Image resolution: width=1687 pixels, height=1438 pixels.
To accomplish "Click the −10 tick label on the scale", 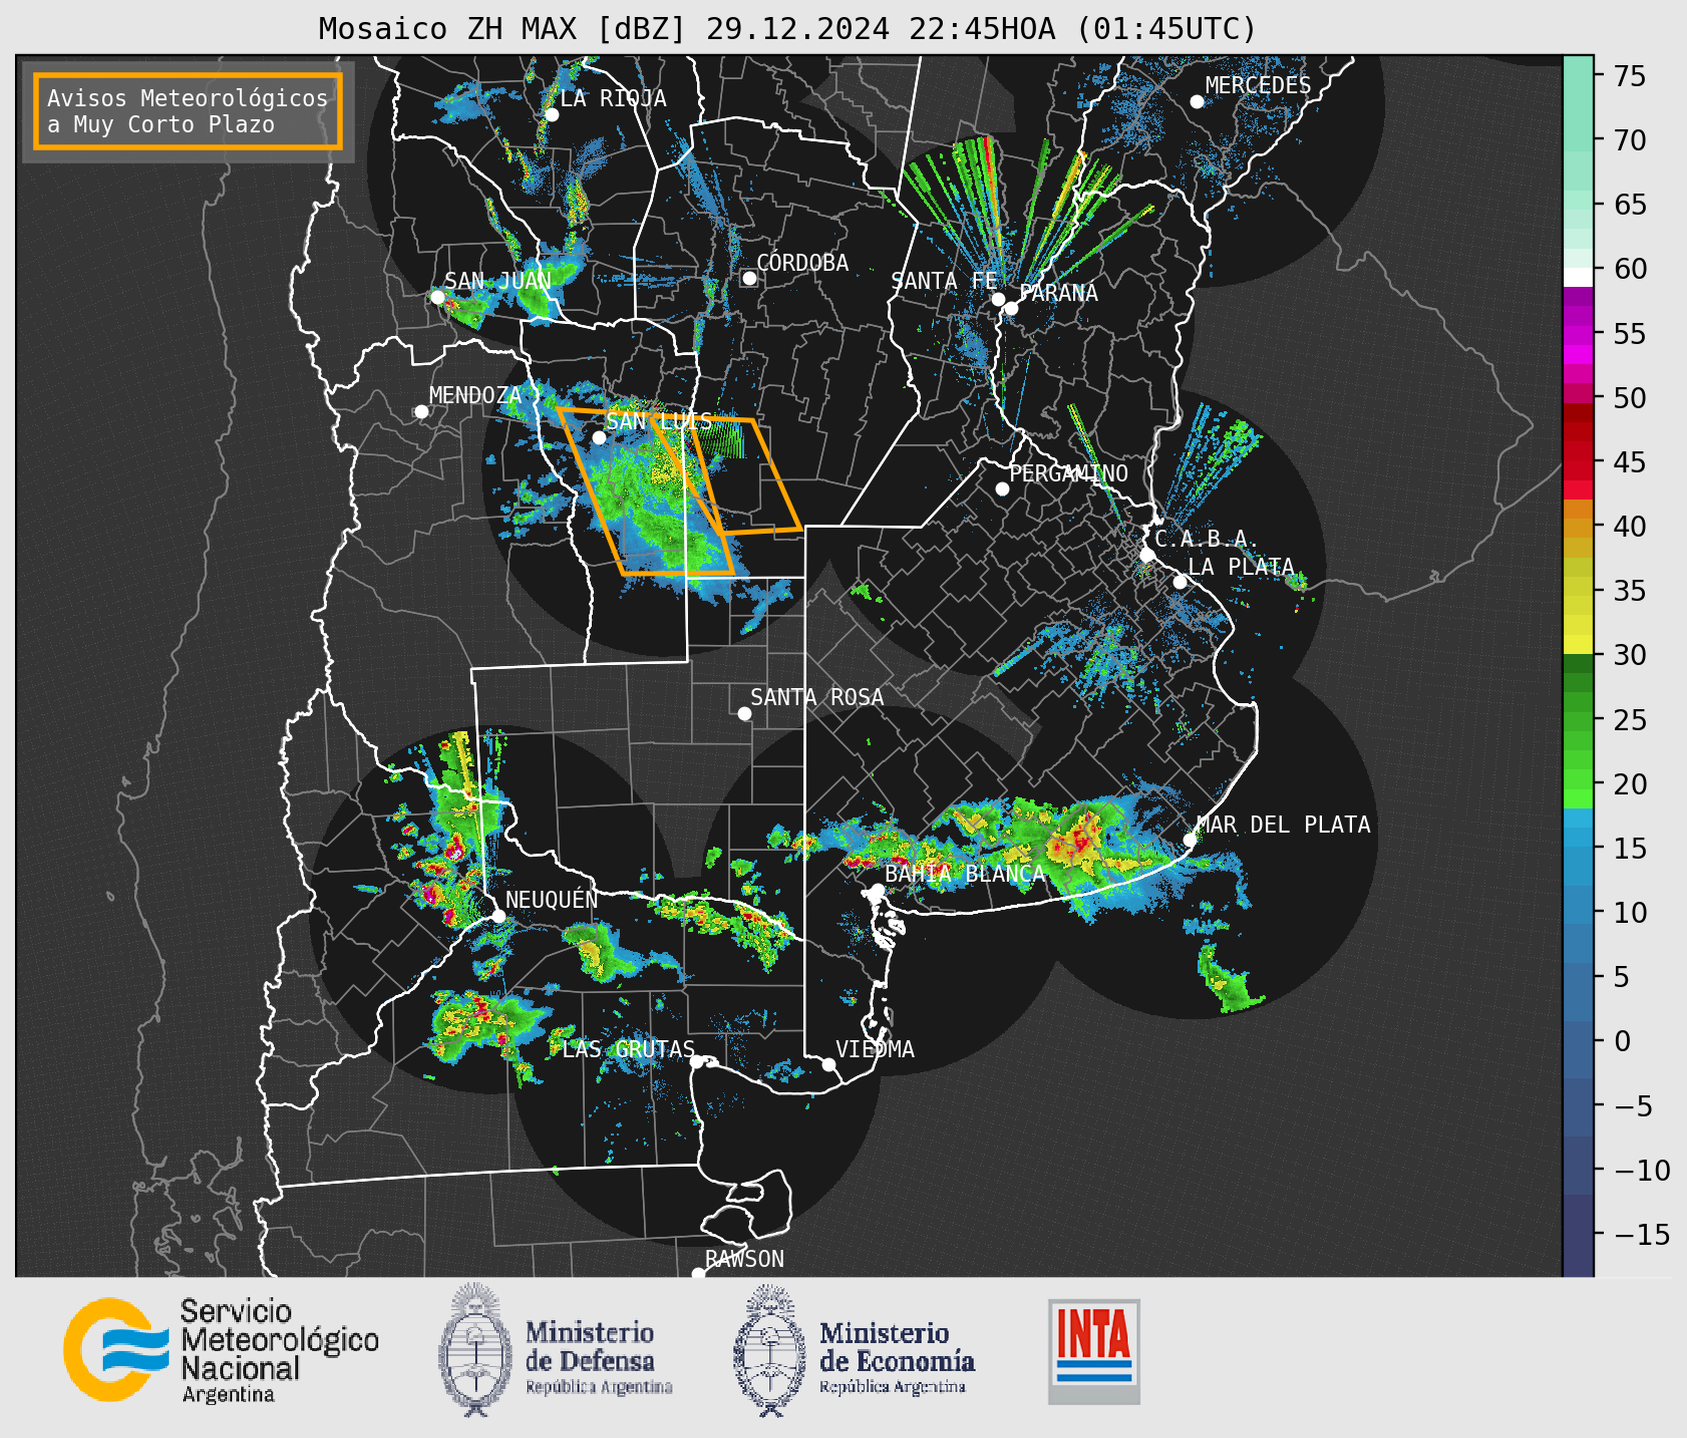I will pyautogui.click(x=1641, y=1170).
